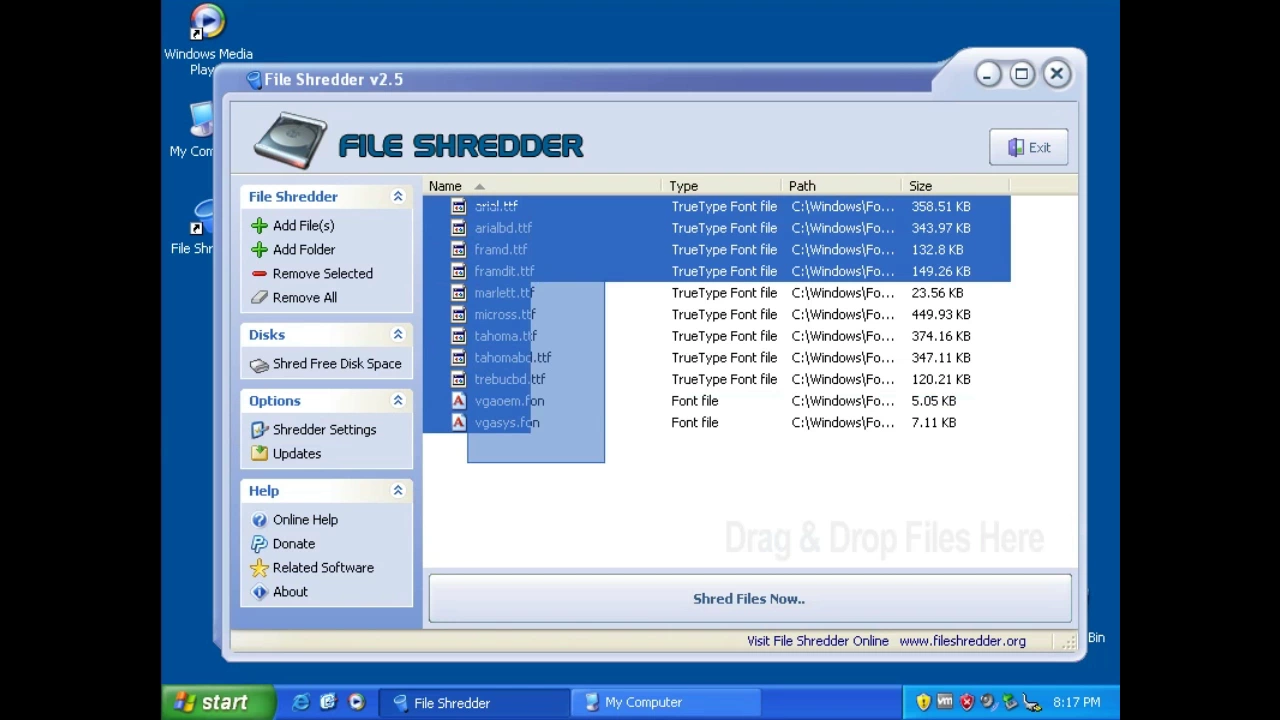Click the red Remove Selected icon

coord(260,274)
